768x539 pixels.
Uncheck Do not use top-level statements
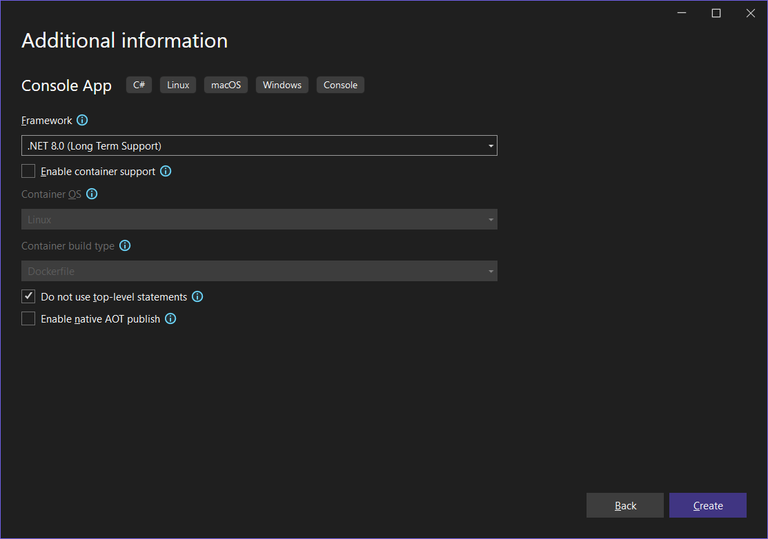[28, 297]
